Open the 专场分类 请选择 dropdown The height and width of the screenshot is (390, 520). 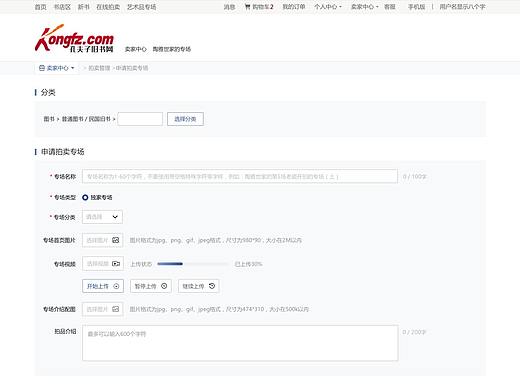pyautogui.click(x=102, y=217)
